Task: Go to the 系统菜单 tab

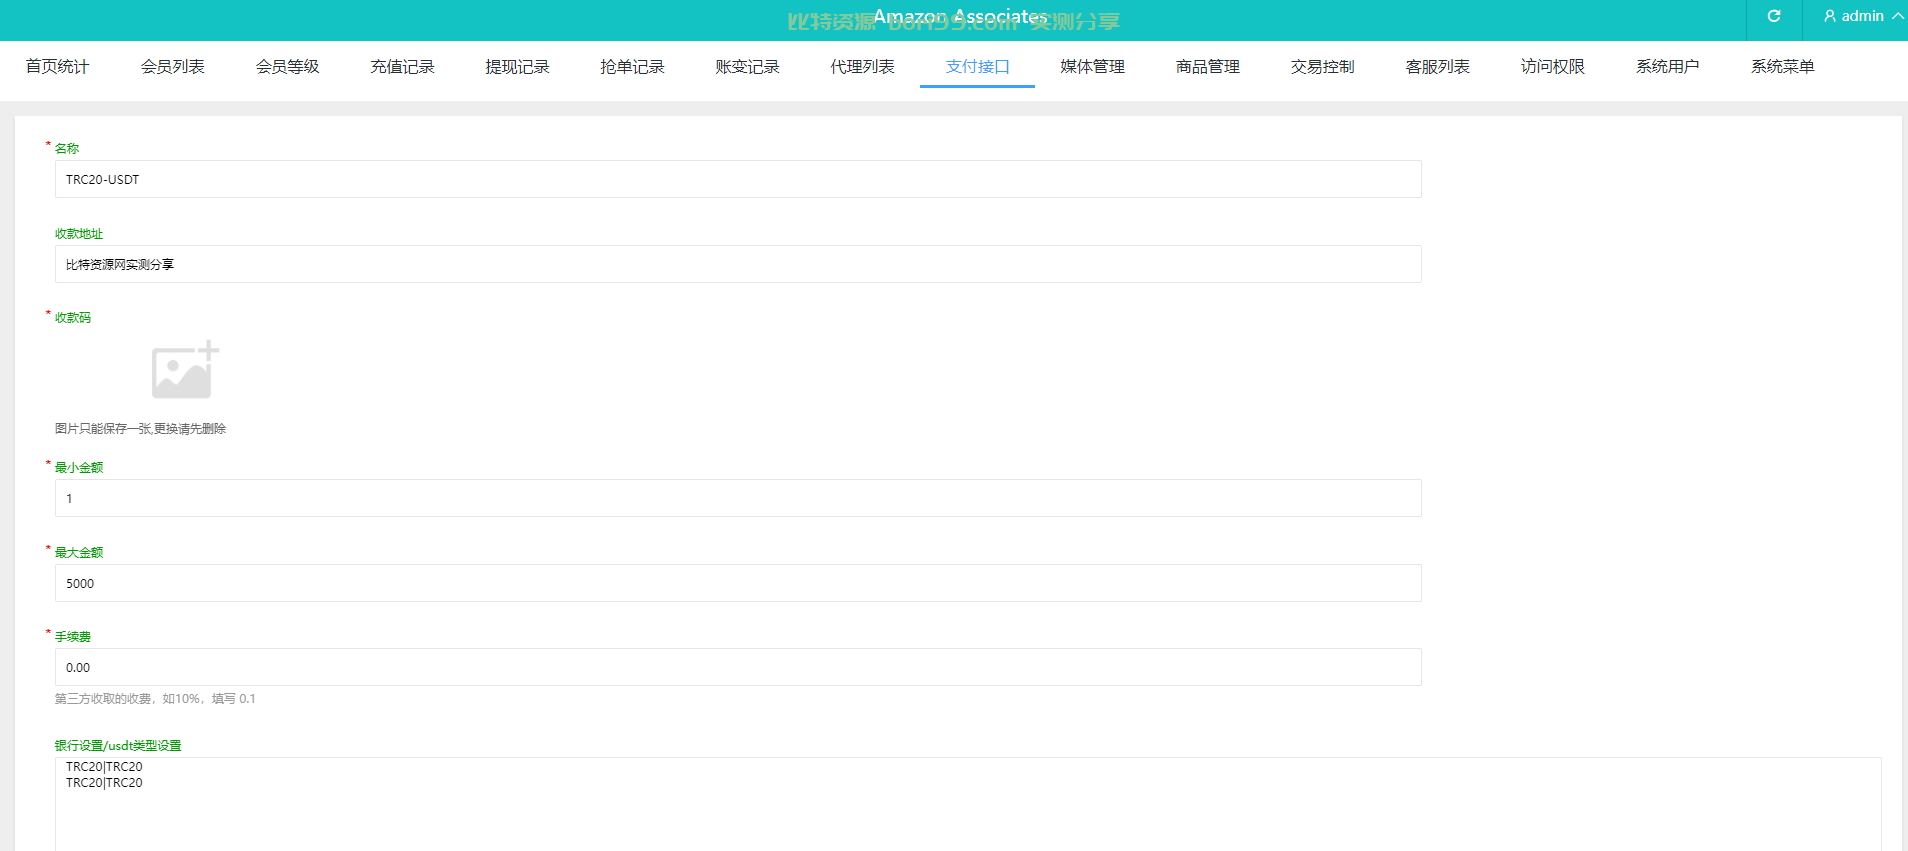Action: (1782, 67)
